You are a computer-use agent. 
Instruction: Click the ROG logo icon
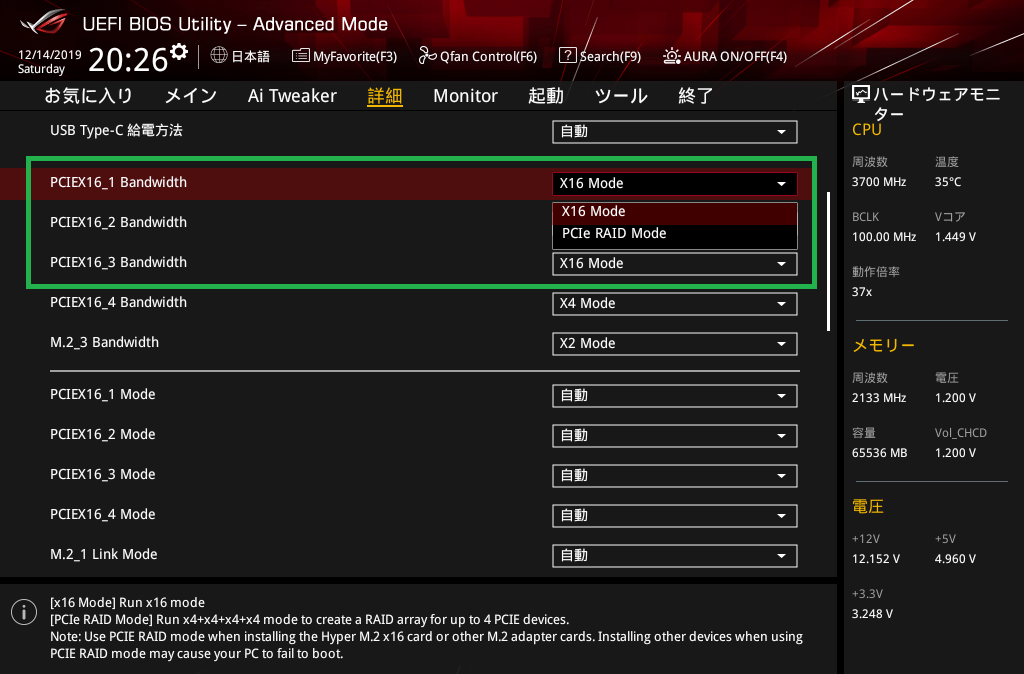tap(44, 22)
